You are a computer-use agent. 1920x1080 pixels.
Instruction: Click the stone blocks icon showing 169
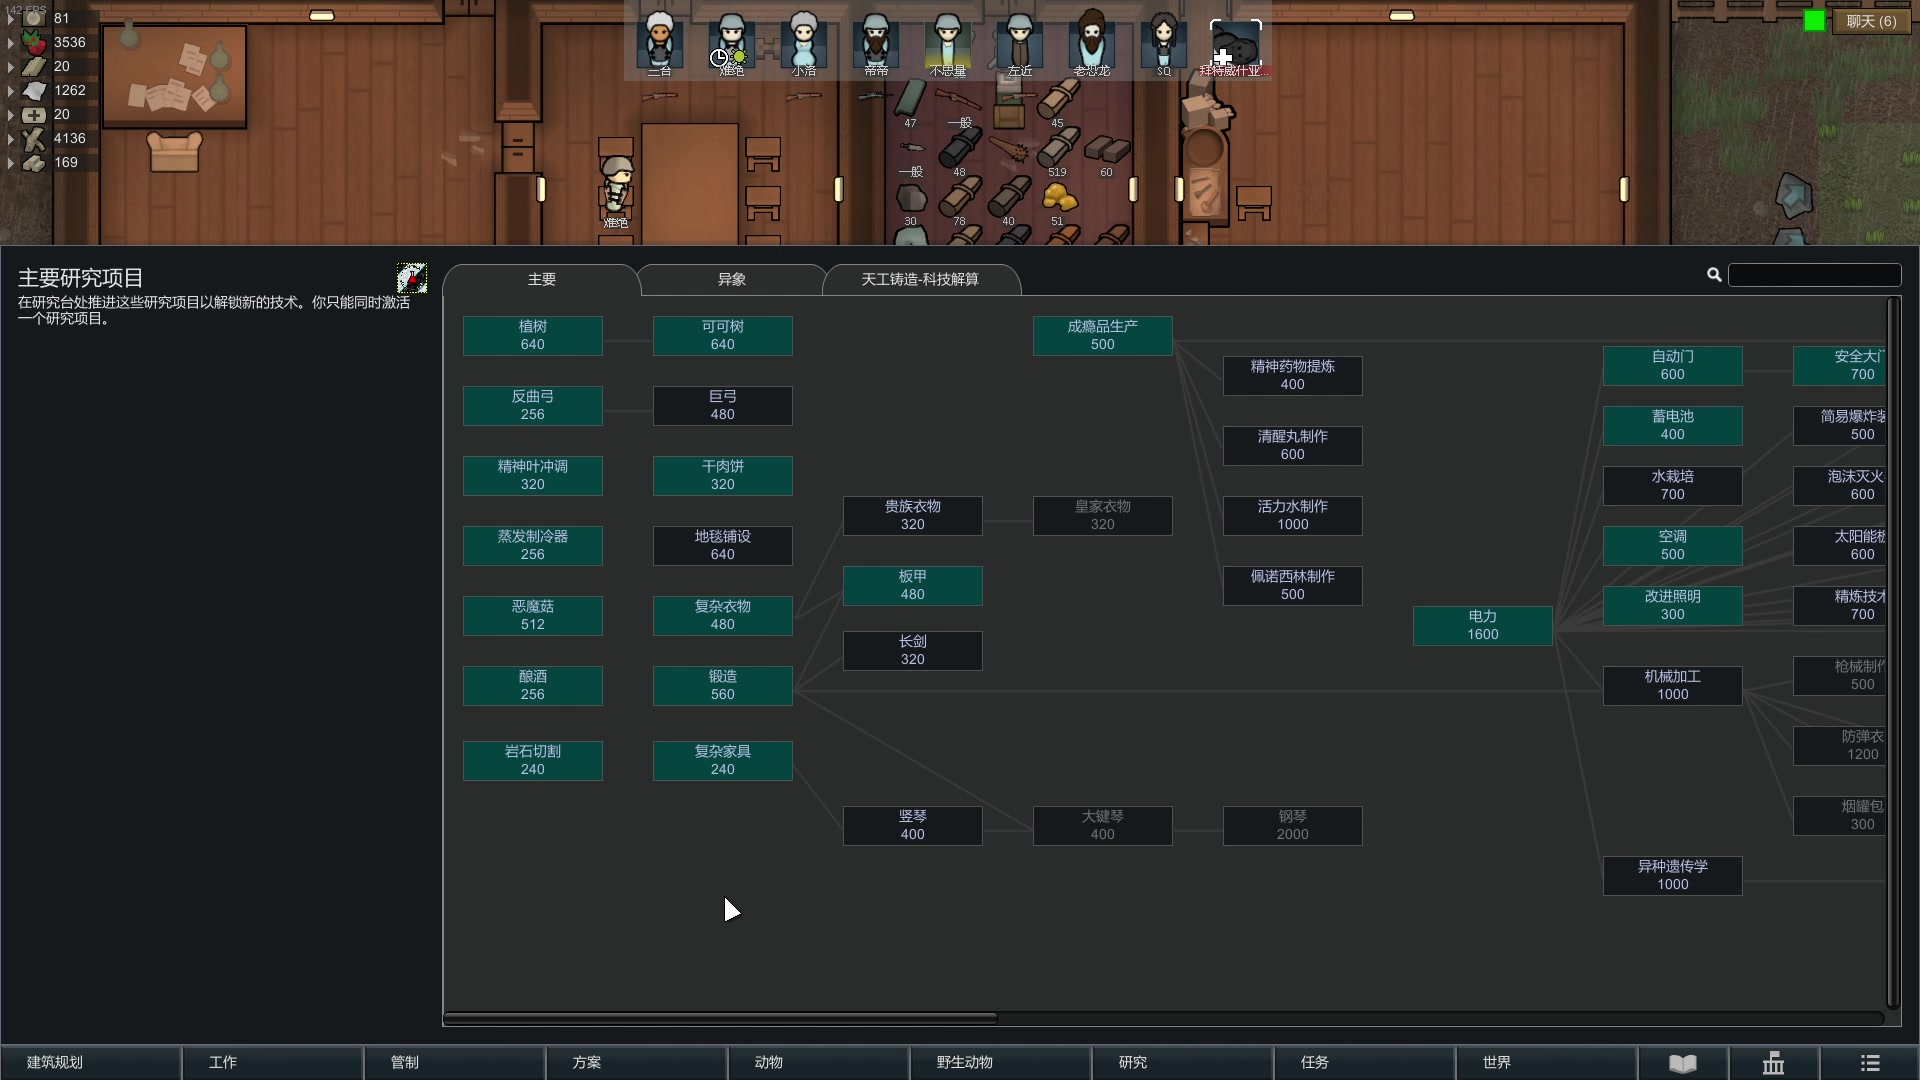pos(34,162)
